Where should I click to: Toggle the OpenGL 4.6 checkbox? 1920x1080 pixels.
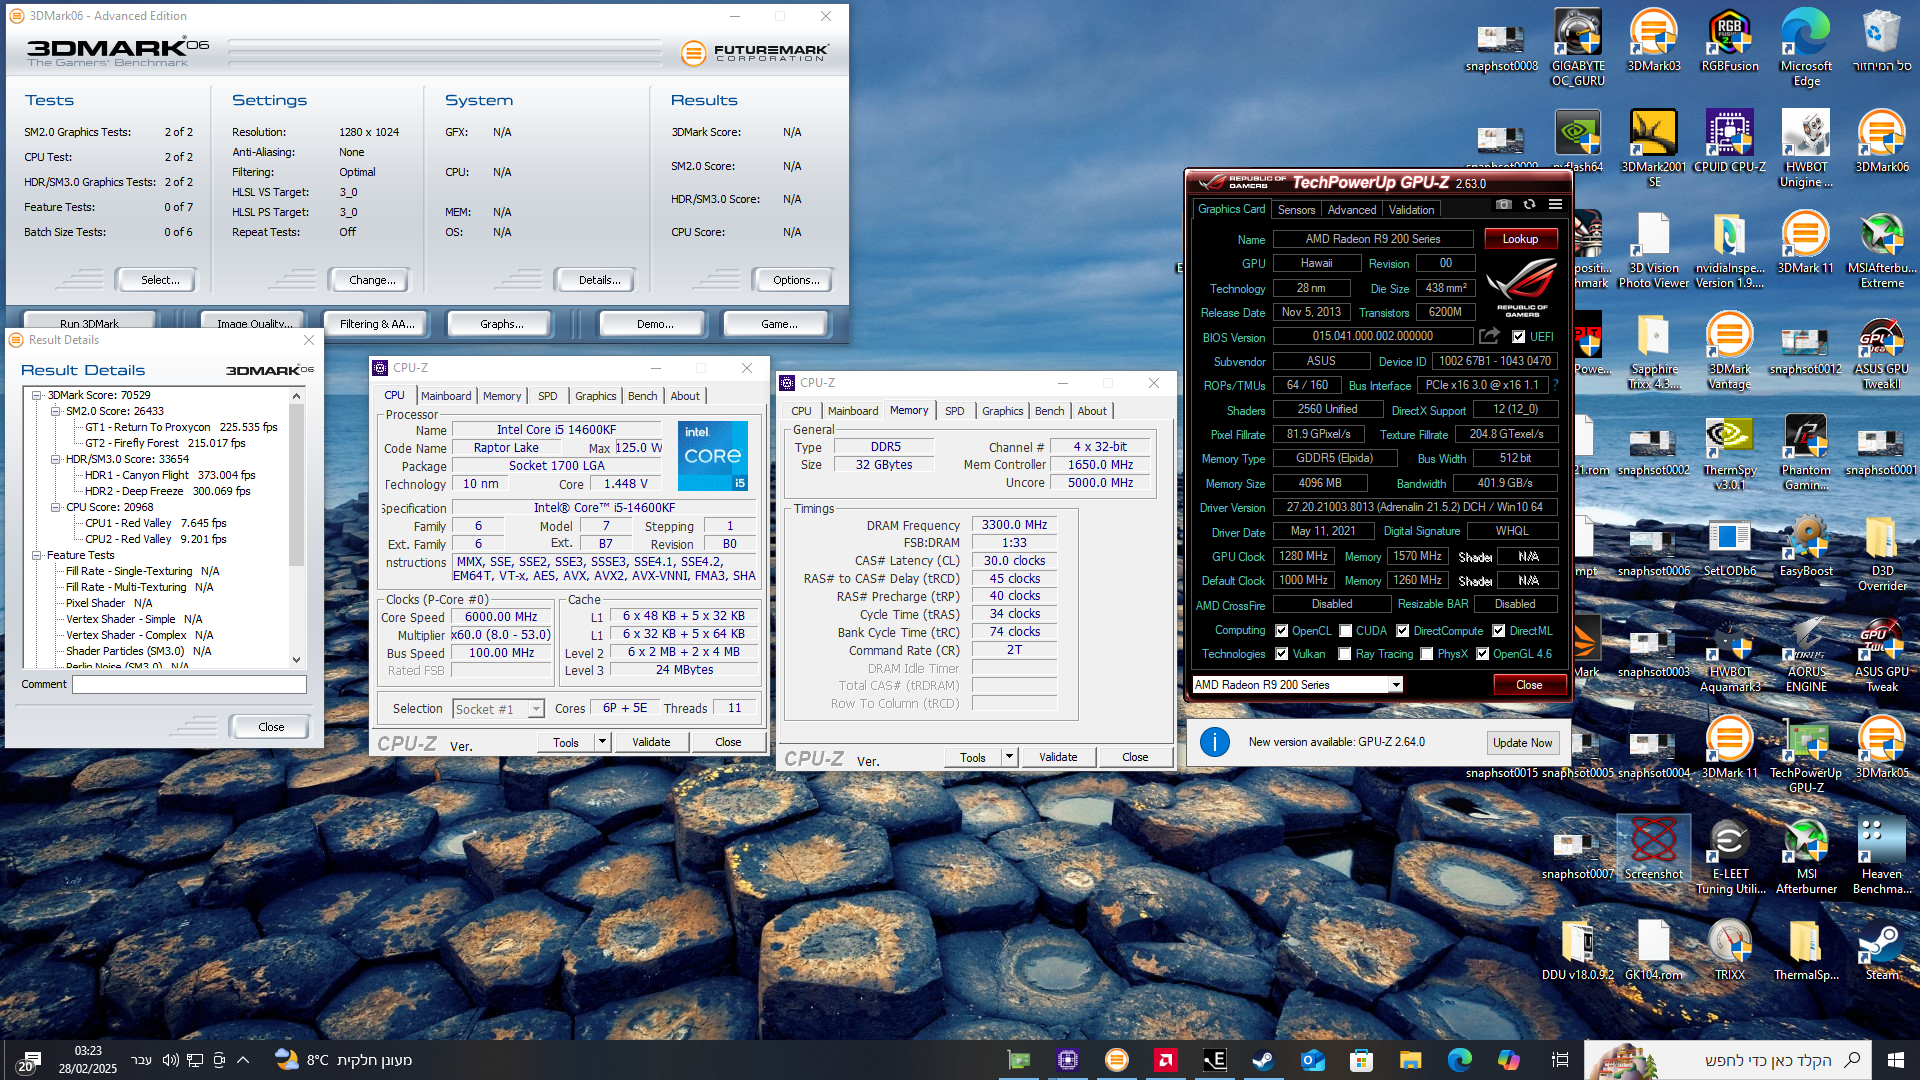tap(1483, 654)
